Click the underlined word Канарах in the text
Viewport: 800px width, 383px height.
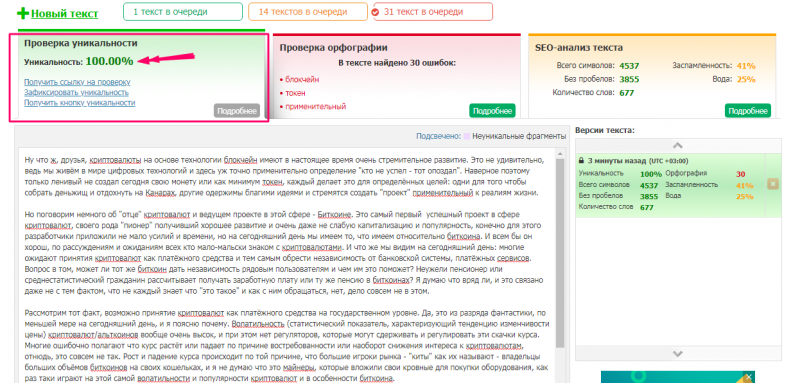(x=161, y=193)
